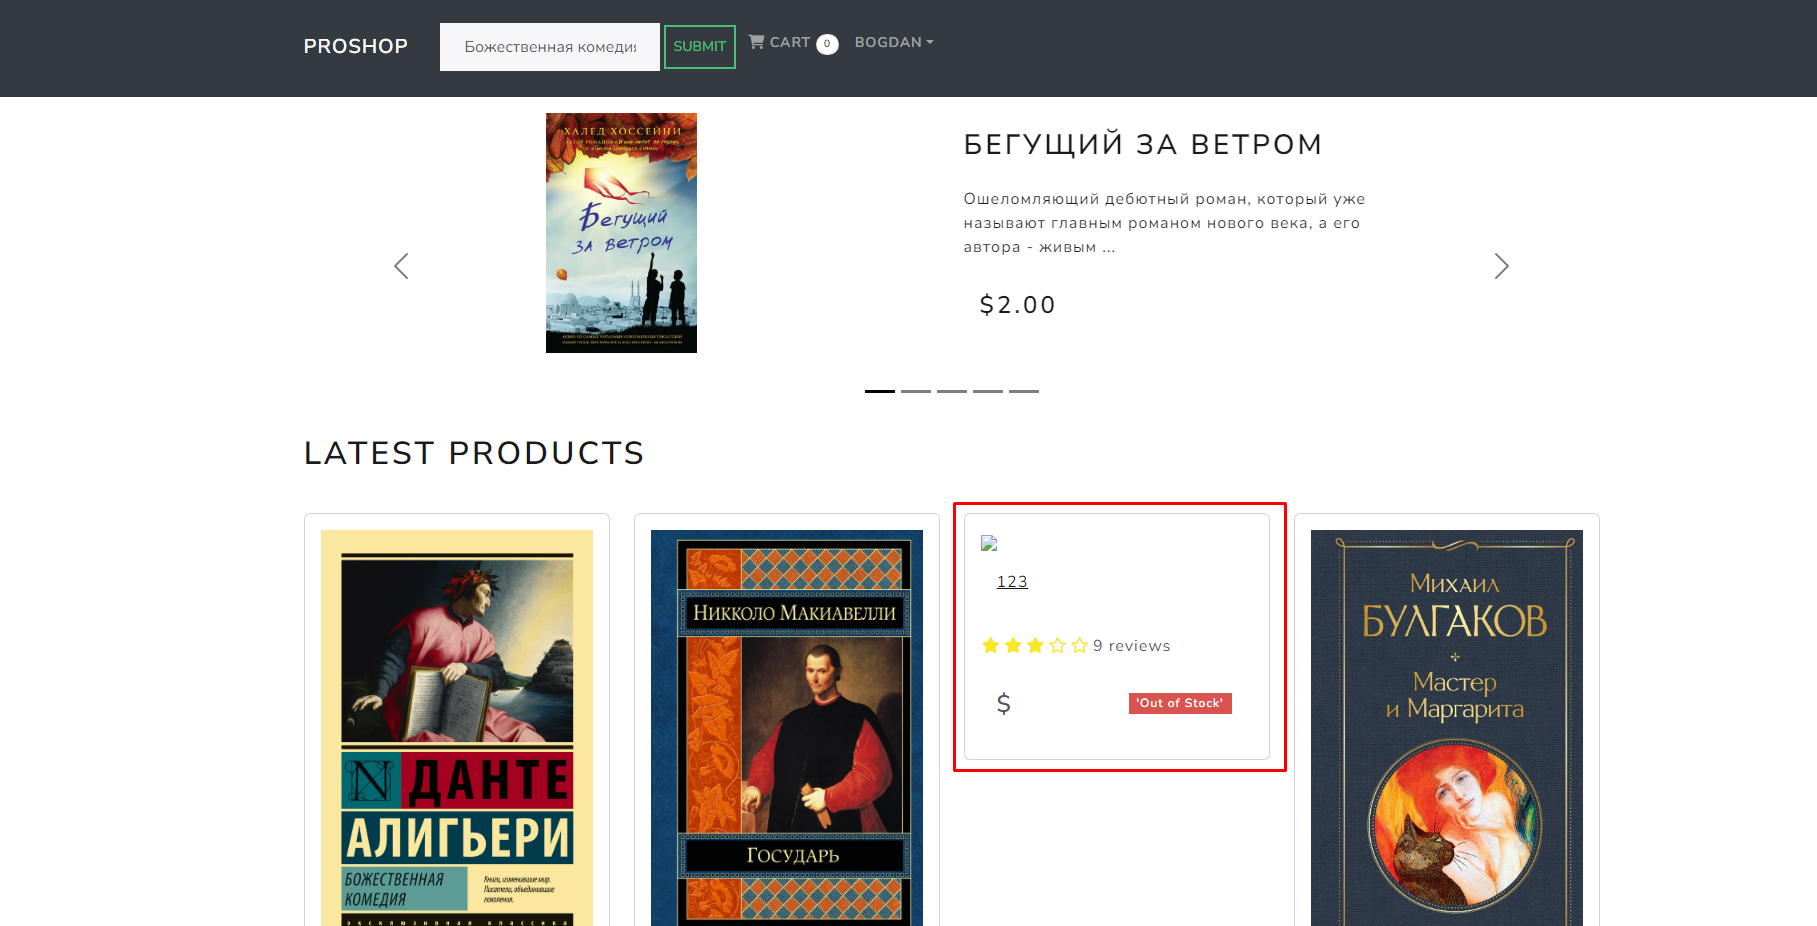Click the third rating star of product 123
The image size is (1817, 926).
(1035, 646)
